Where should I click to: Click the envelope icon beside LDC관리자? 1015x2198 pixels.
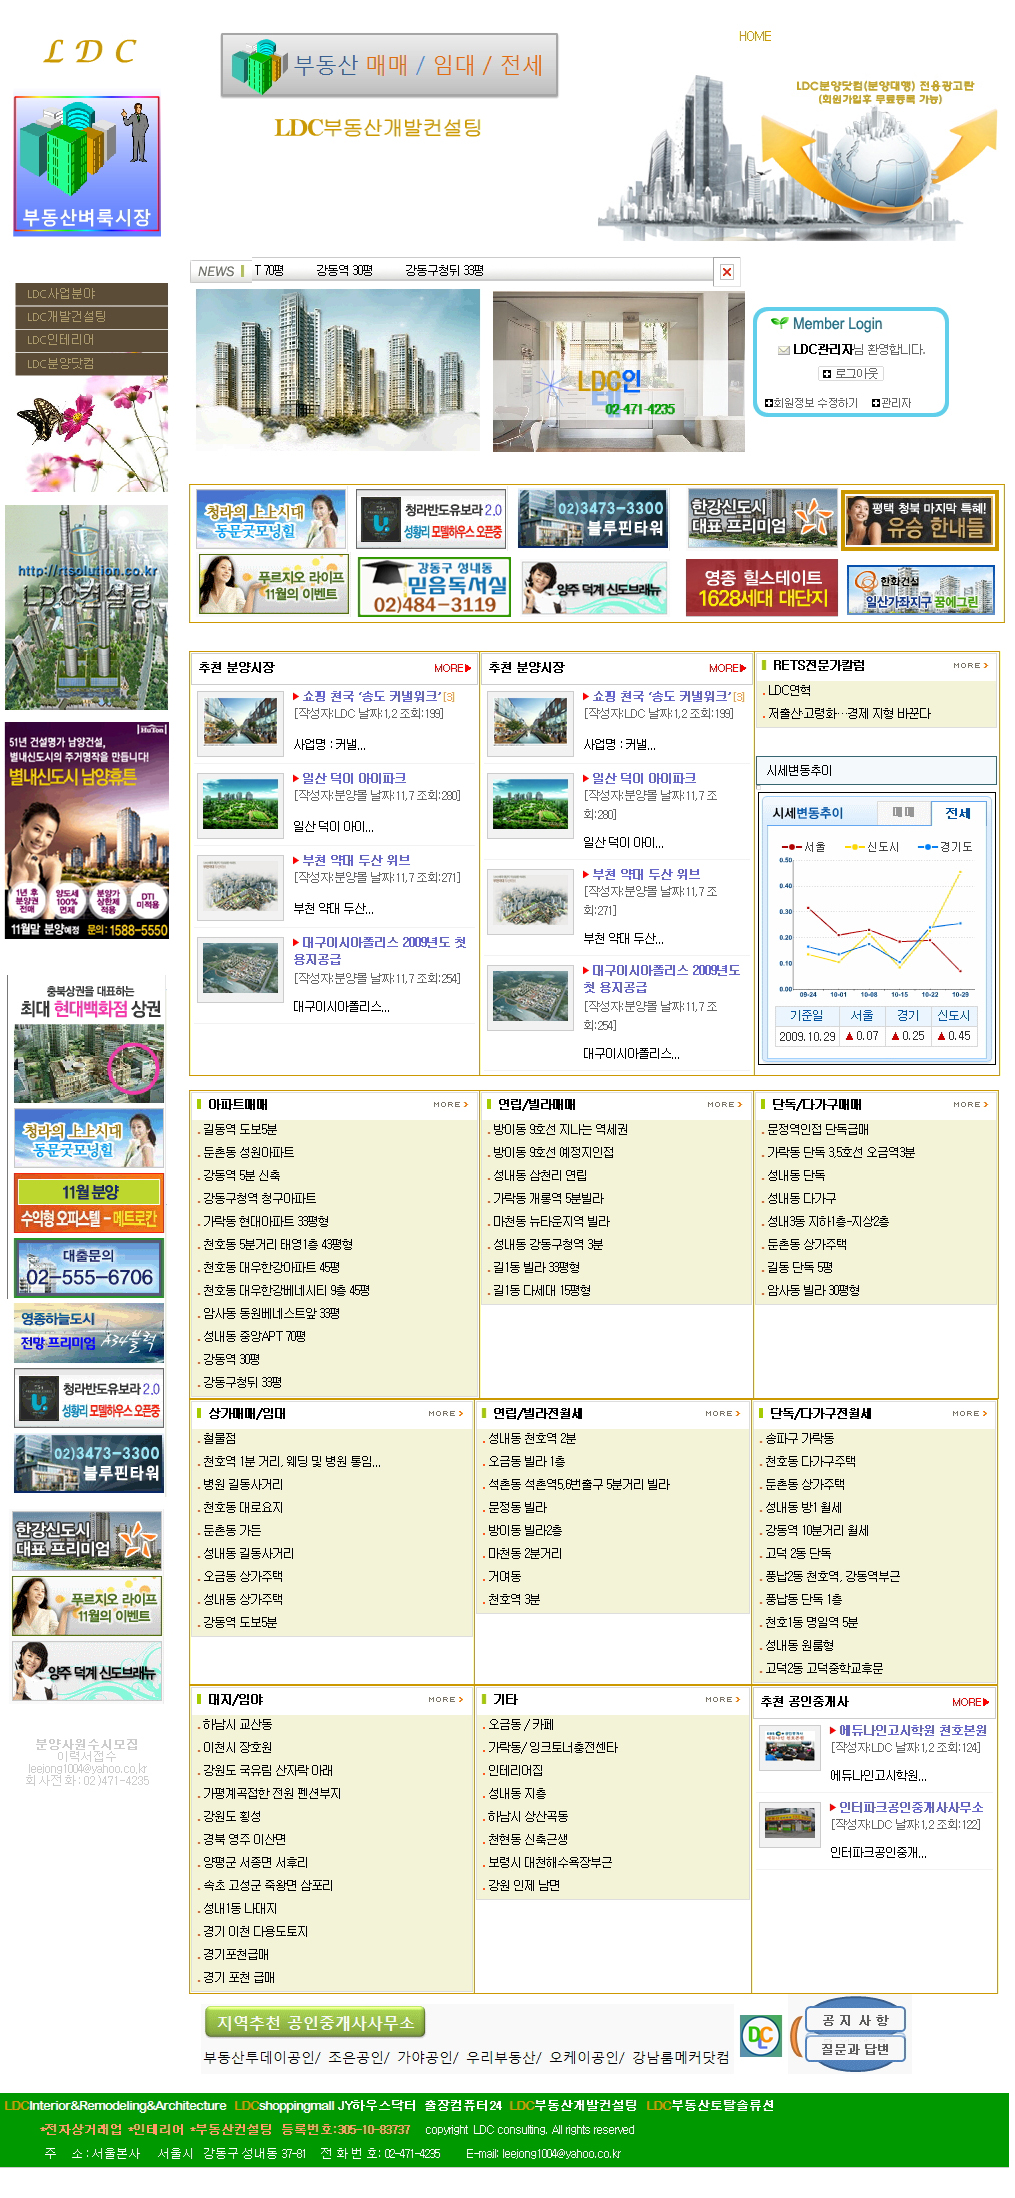(784, 350)
